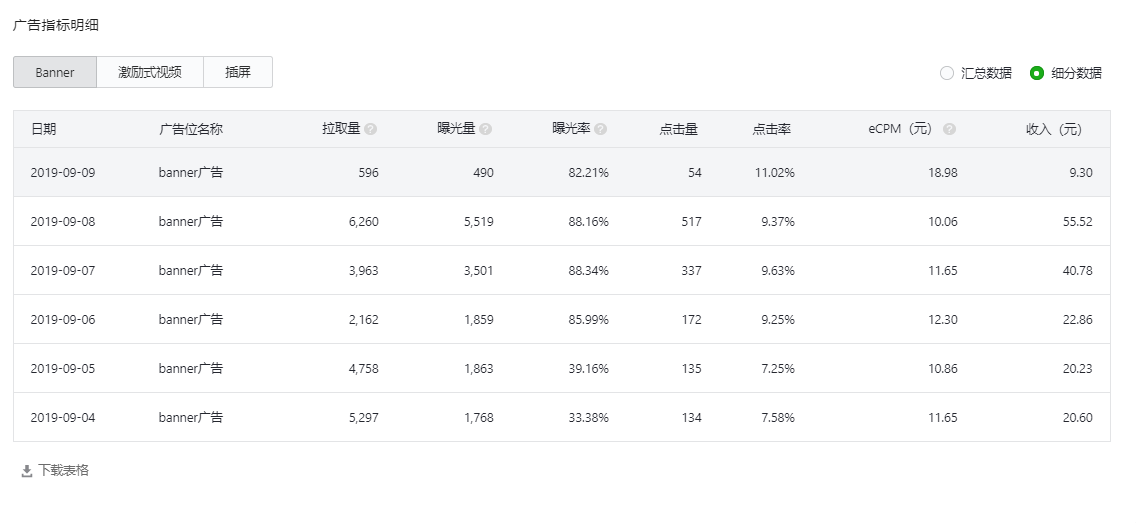The width and height of the screenshot is (1136, 523).
Task: Click the help icon beside 拉取量
Action: coord(371,130)
